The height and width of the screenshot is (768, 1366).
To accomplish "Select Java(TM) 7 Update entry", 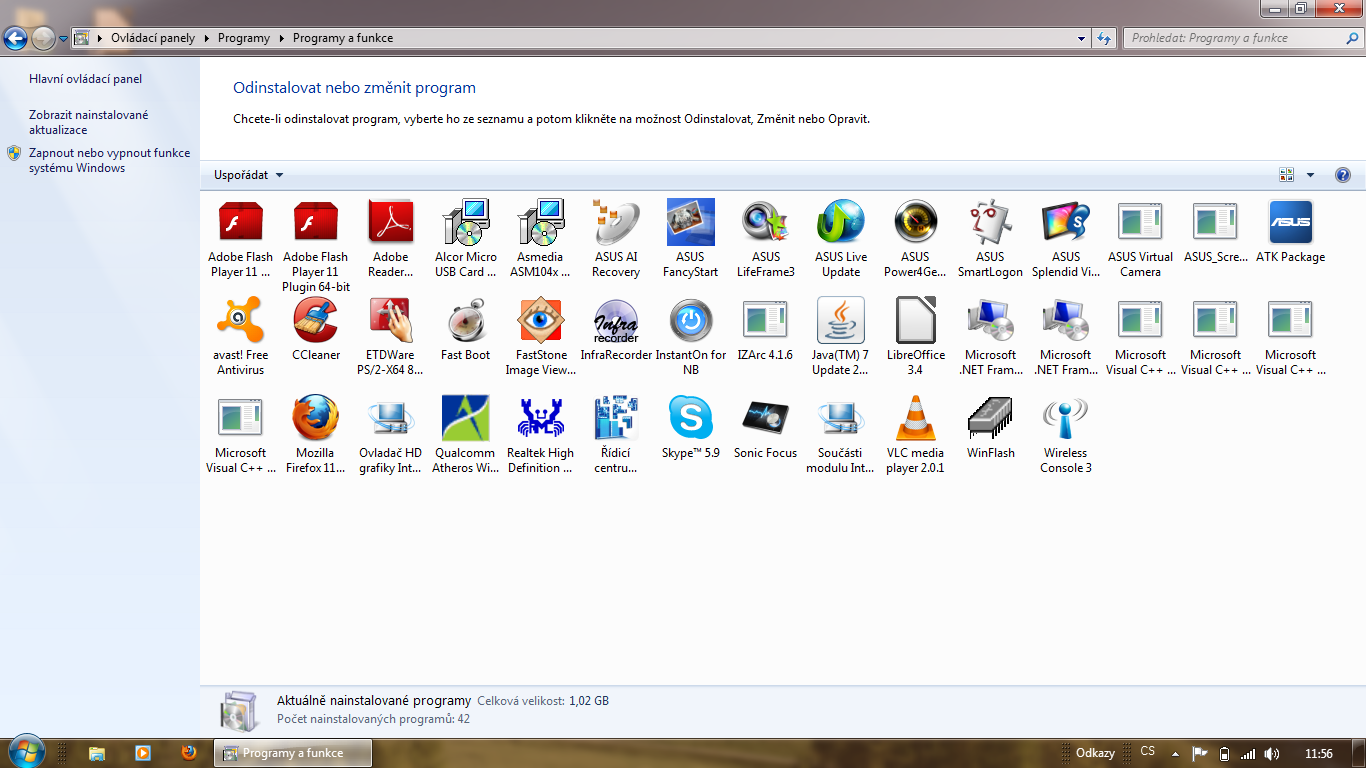I will [841, 337].
